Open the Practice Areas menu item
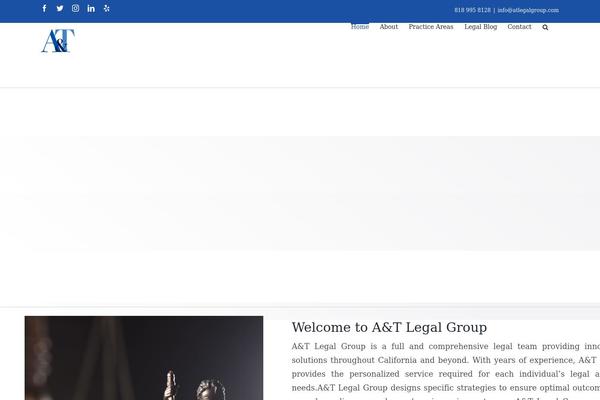 [431, 27]
